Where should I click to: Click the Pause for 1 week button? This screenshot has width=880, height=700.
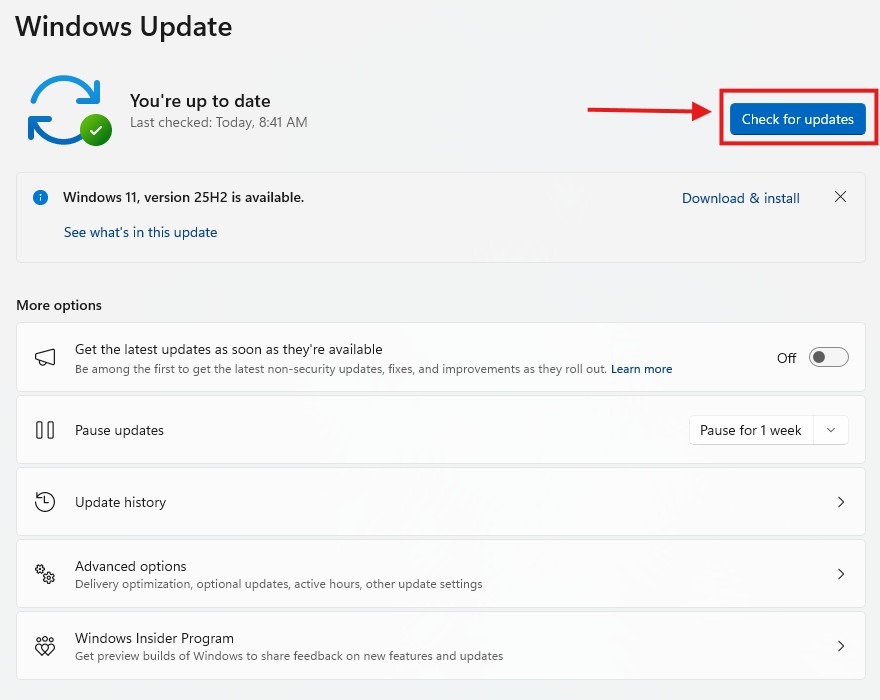[x=750, y=430]
